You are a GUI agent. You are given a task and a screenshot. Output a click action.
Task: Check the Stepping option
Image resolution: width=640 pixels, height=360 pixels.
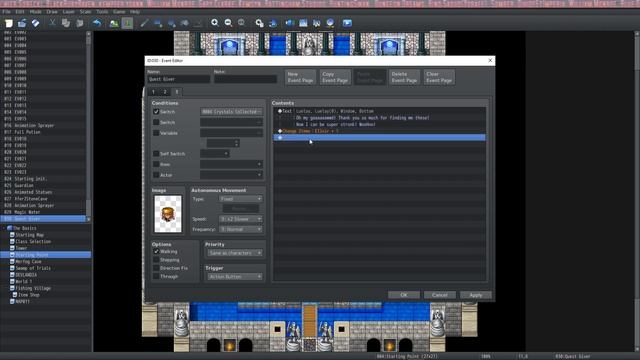[x=156, y=260]
